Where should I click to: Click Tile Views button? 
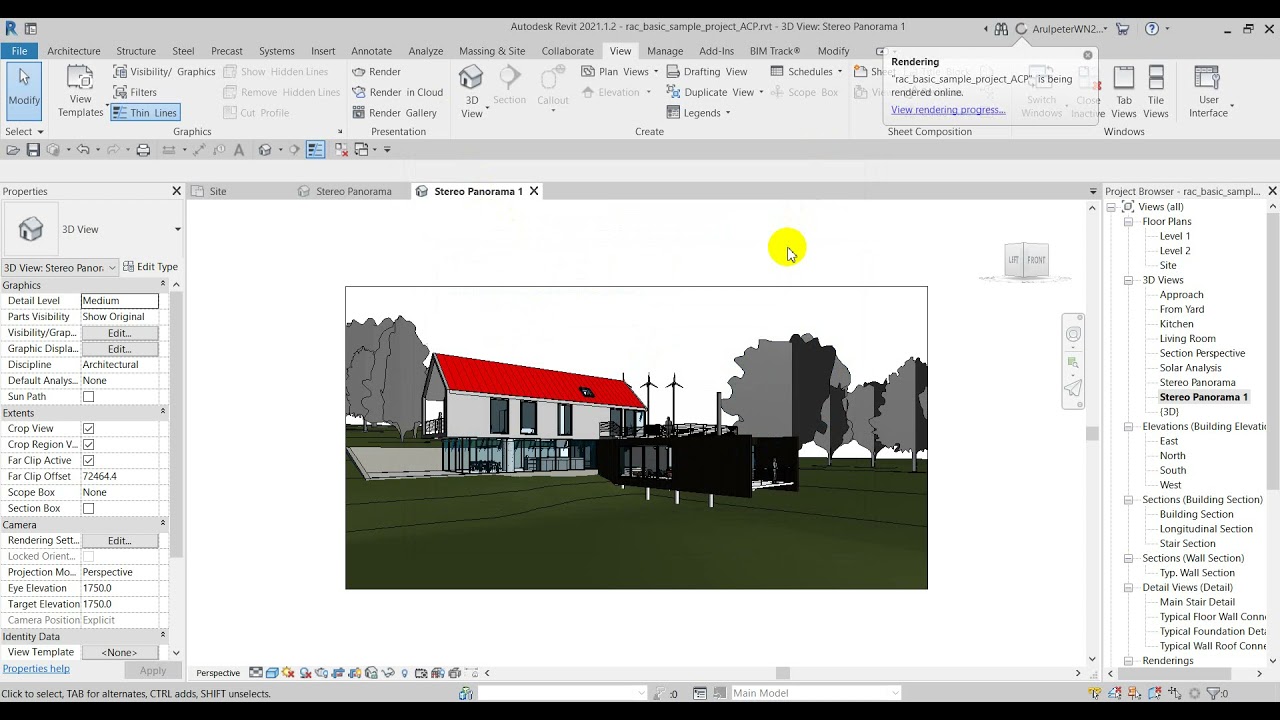tap(1156, 92)
